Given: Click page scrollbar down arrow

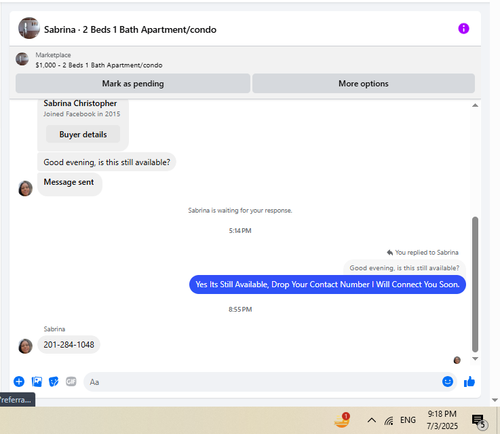Looking at the screenshot, I should click(495, 400).
